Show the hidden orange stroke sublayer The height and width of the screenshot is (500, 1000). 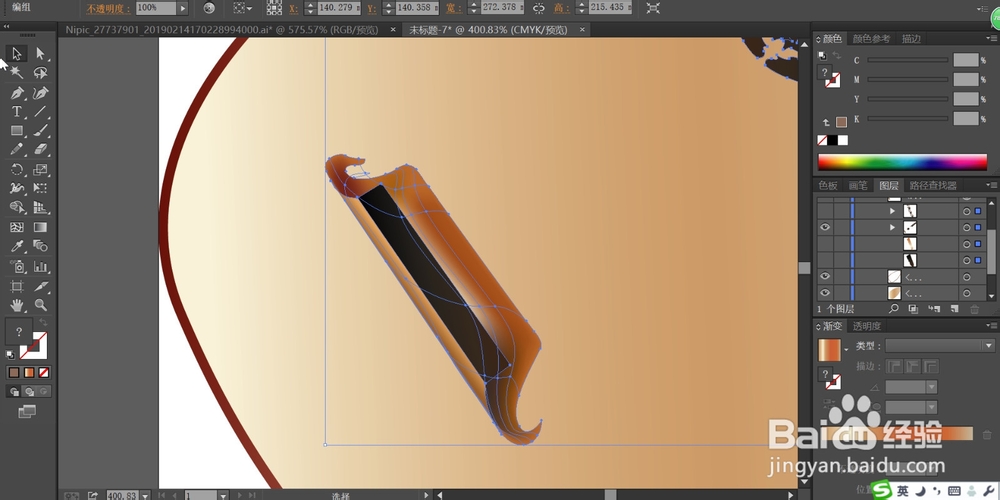[x=825, y=244]
